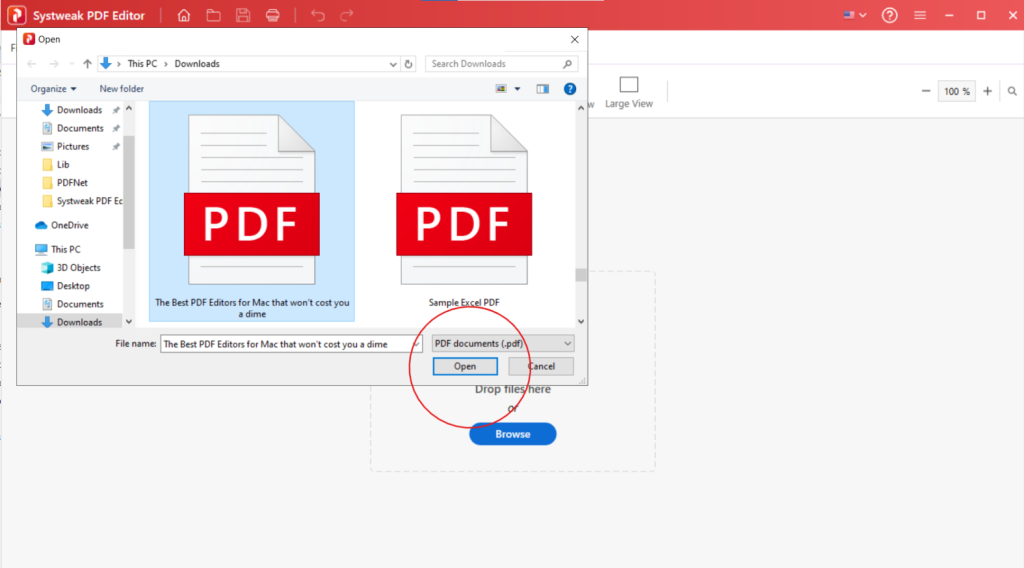The height and width of the screenshot is (568, 1024).
Task: Open the hamburger menu icon
Action: (x=920, y=15)
